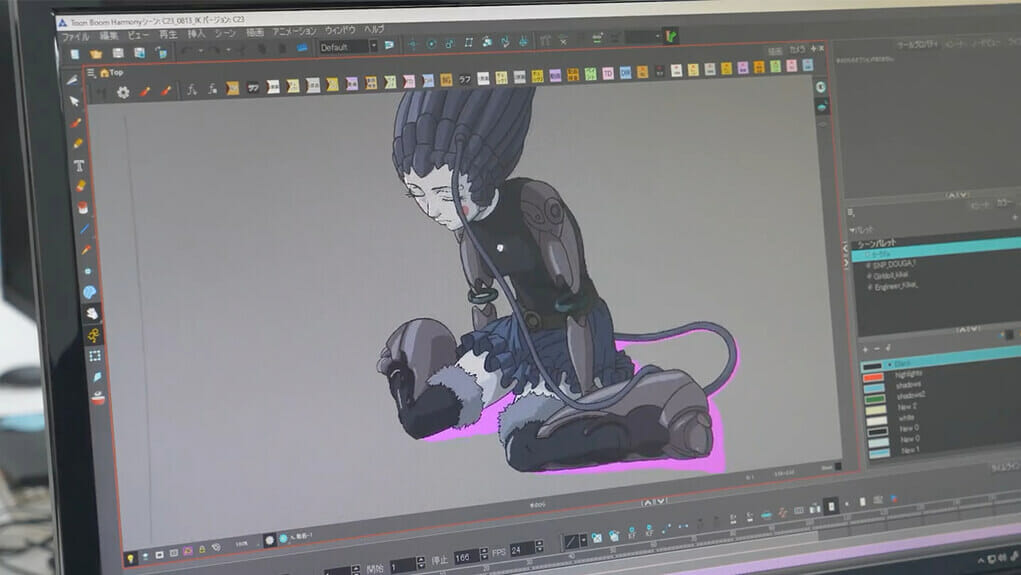Open the 編集 (Edit) menu
The image size is (1021, 575).
pos(108,36)
